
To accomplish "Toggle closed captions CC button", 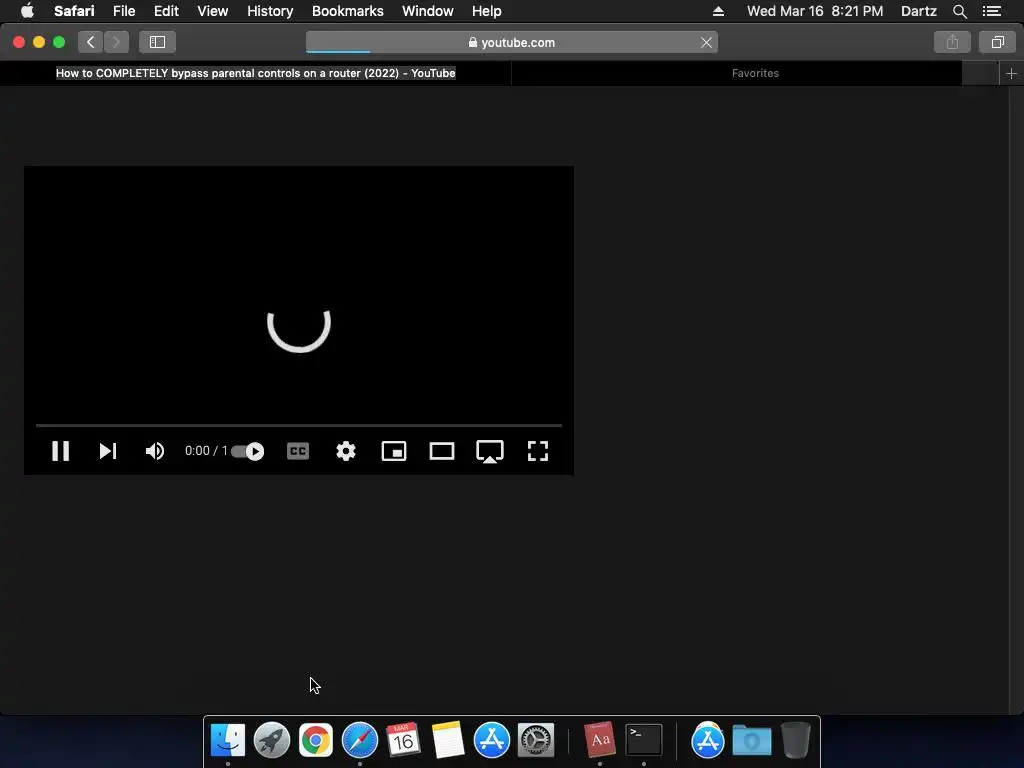I will click(x=298, y=451).
